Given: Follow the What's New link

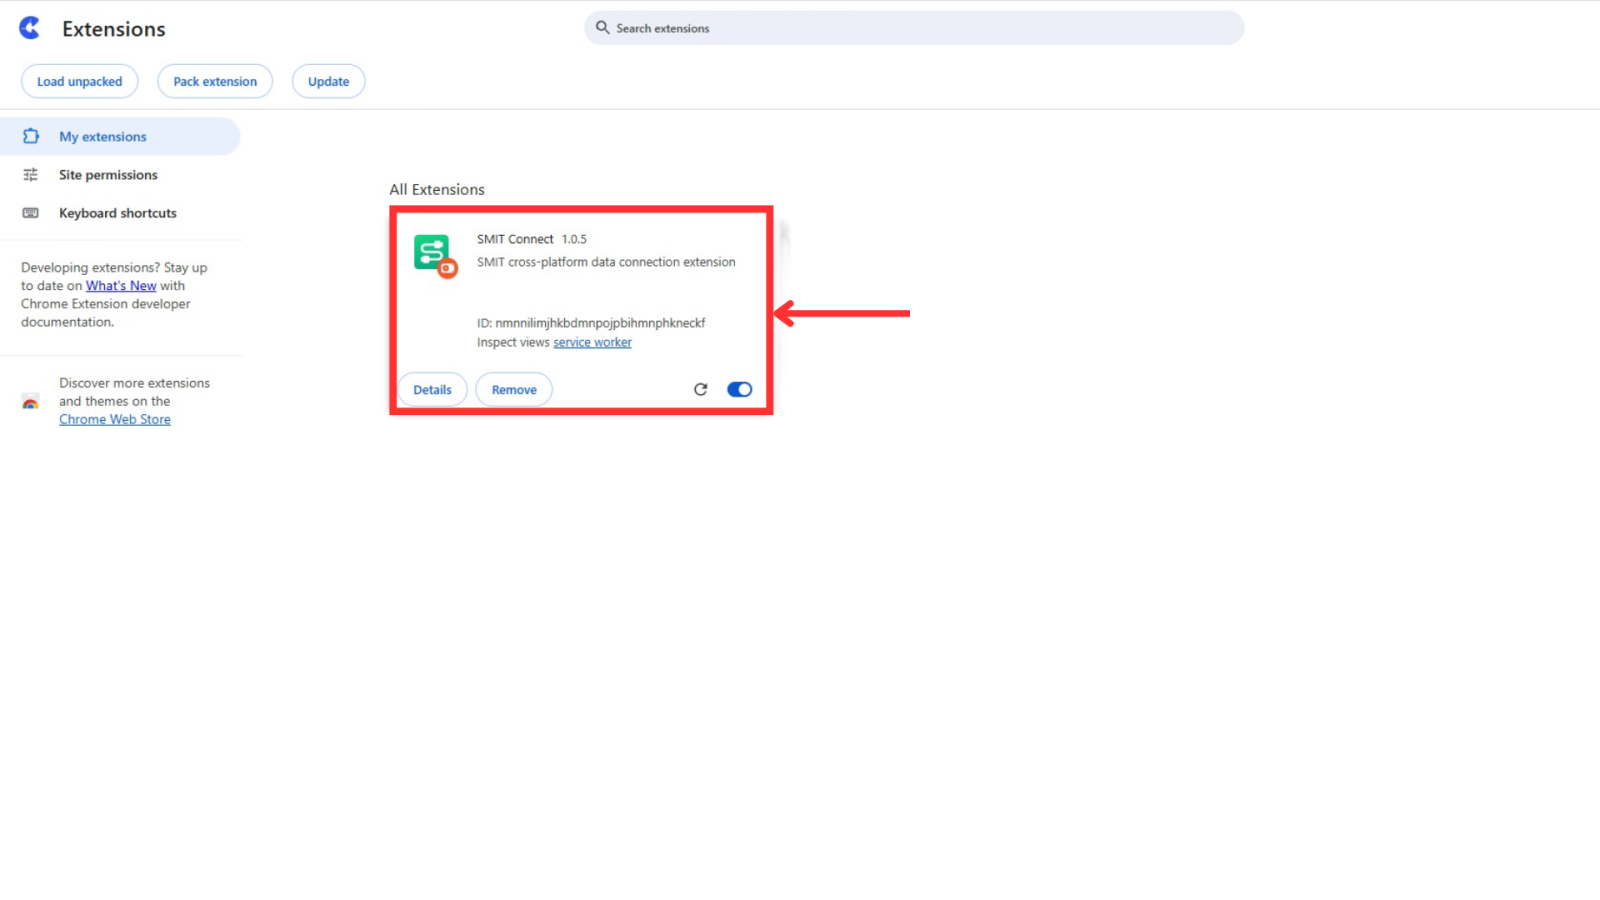Looking at the screenshot, I should pos(121,286).
